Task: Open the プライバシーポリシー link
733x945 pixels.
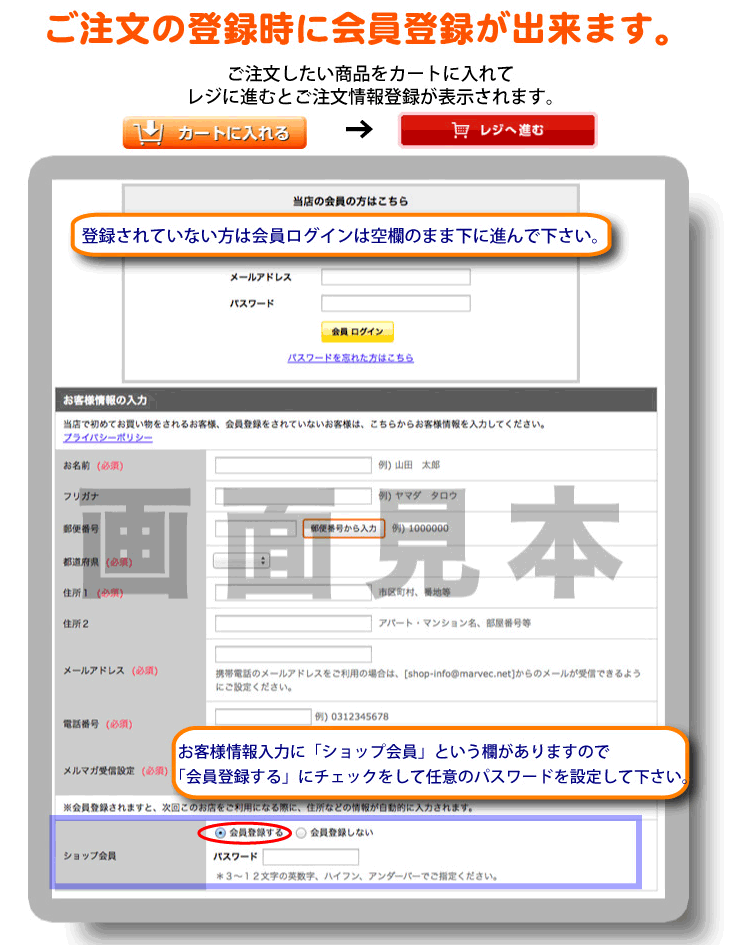Action: [108, 438]
